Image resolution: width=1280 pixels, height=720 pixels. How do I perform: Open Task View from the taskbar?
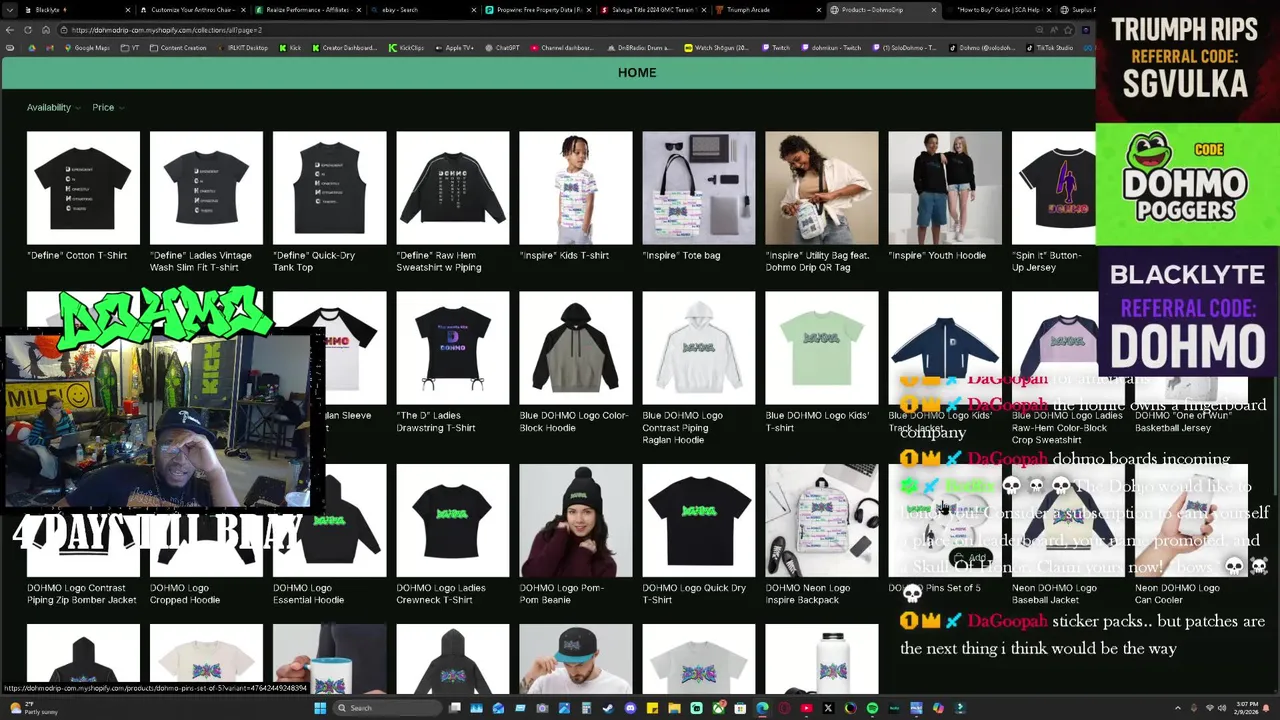[455, 708]
